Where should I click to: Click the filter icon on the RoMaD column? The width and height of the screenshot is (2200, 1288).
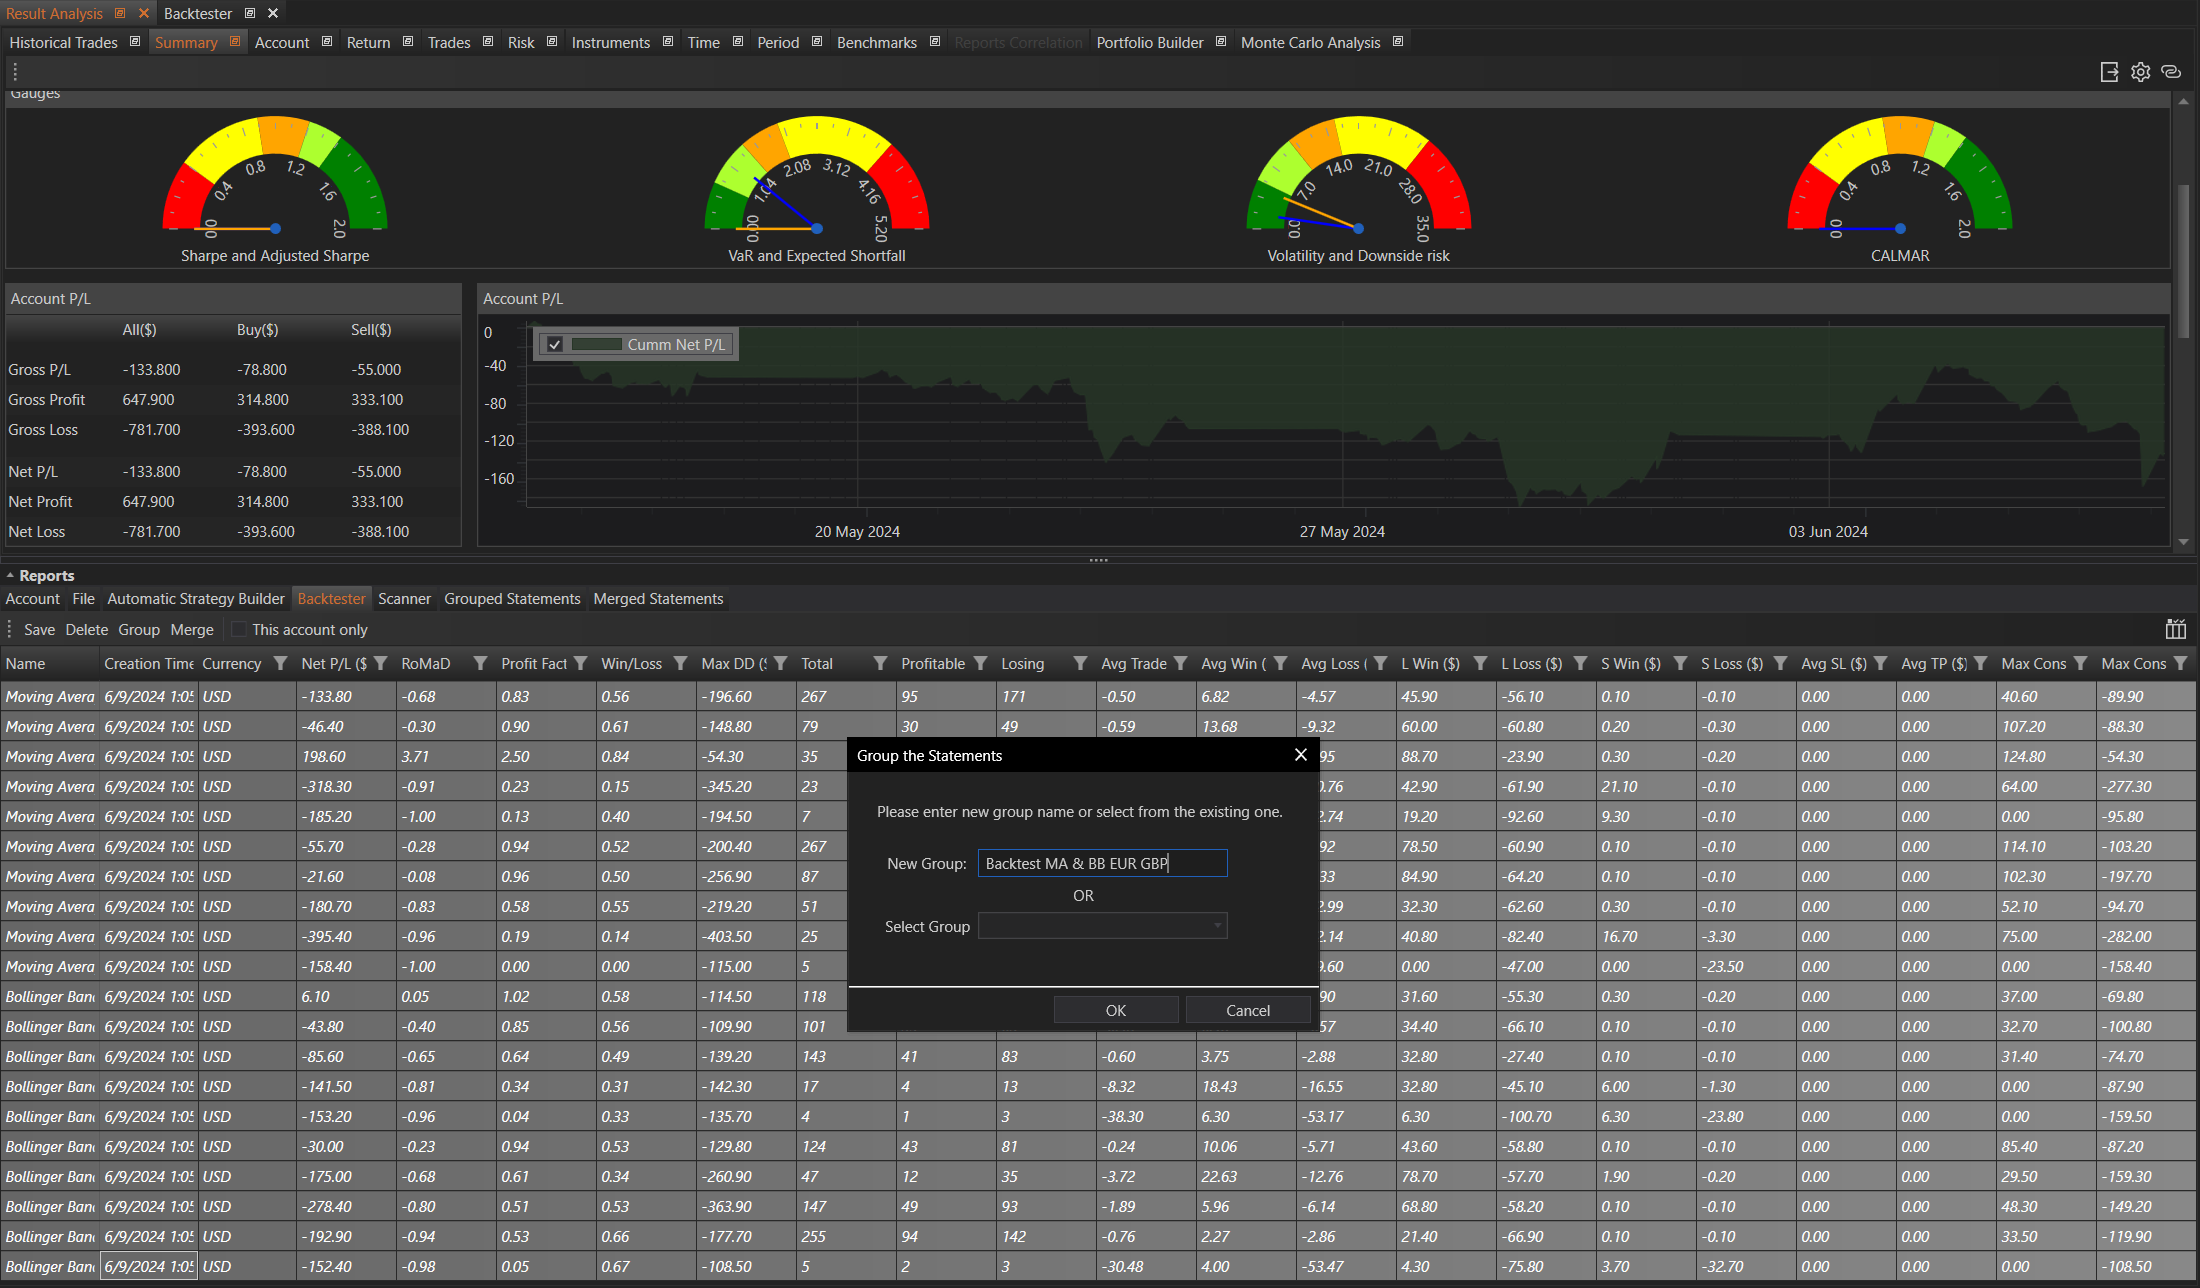481,664
